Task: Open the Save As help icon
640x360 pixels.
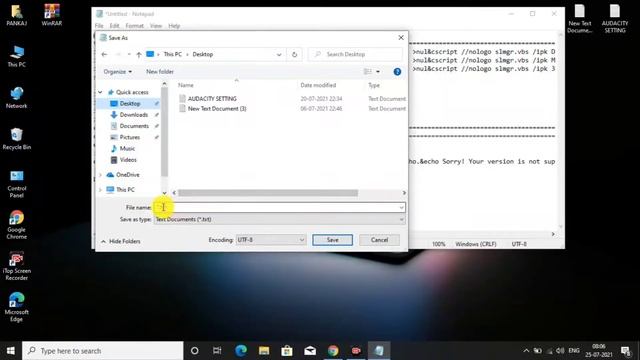Action: click(397, 72)
